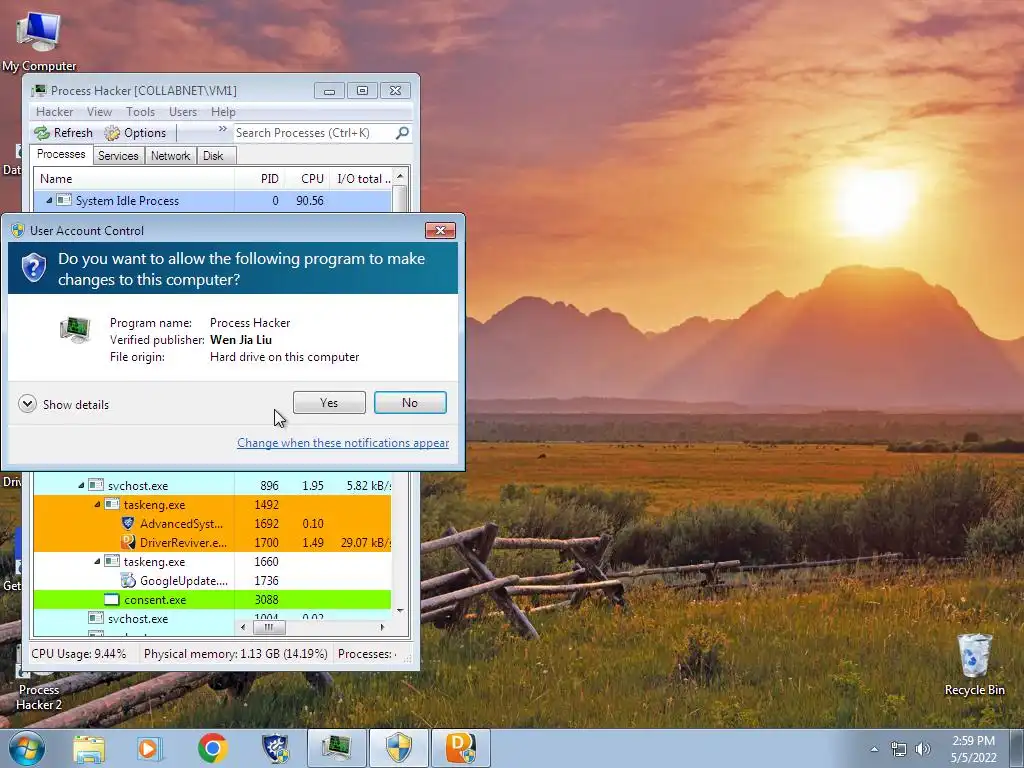Viewport: 1024px width, 768px height.
Task: Click the UAC shield question icon
Action: (x=33, y=268)
